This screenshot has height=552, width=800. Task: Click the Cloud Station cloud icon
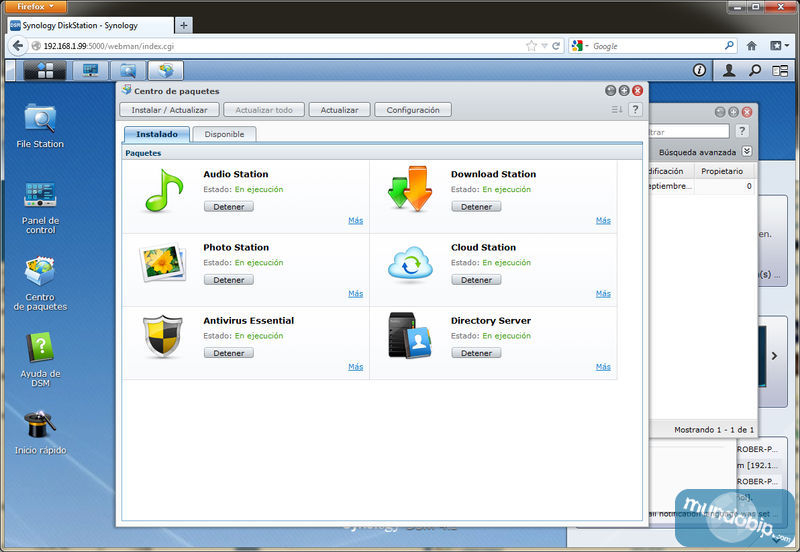pyautogui.click(x=410, y=264)
